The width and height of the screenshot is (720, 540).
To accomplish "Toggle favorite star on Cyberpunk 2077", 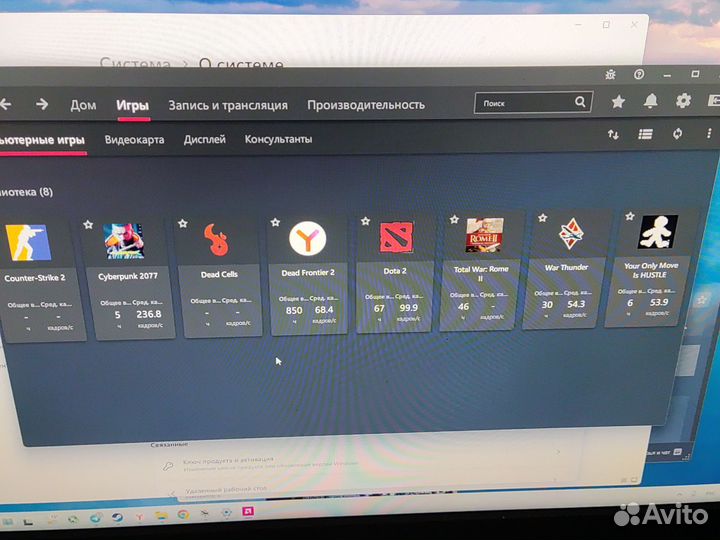I will 88,224.
